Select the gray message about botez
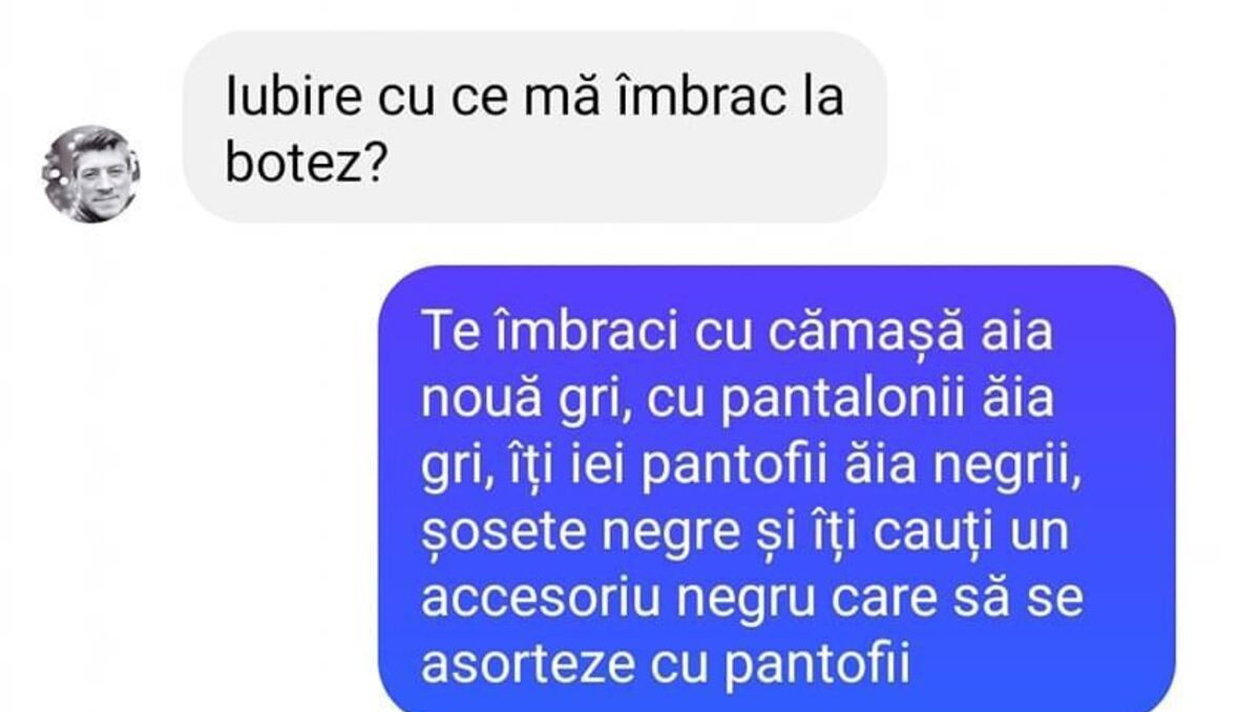Screen dimensions: 1260x712 pos(535,127)
